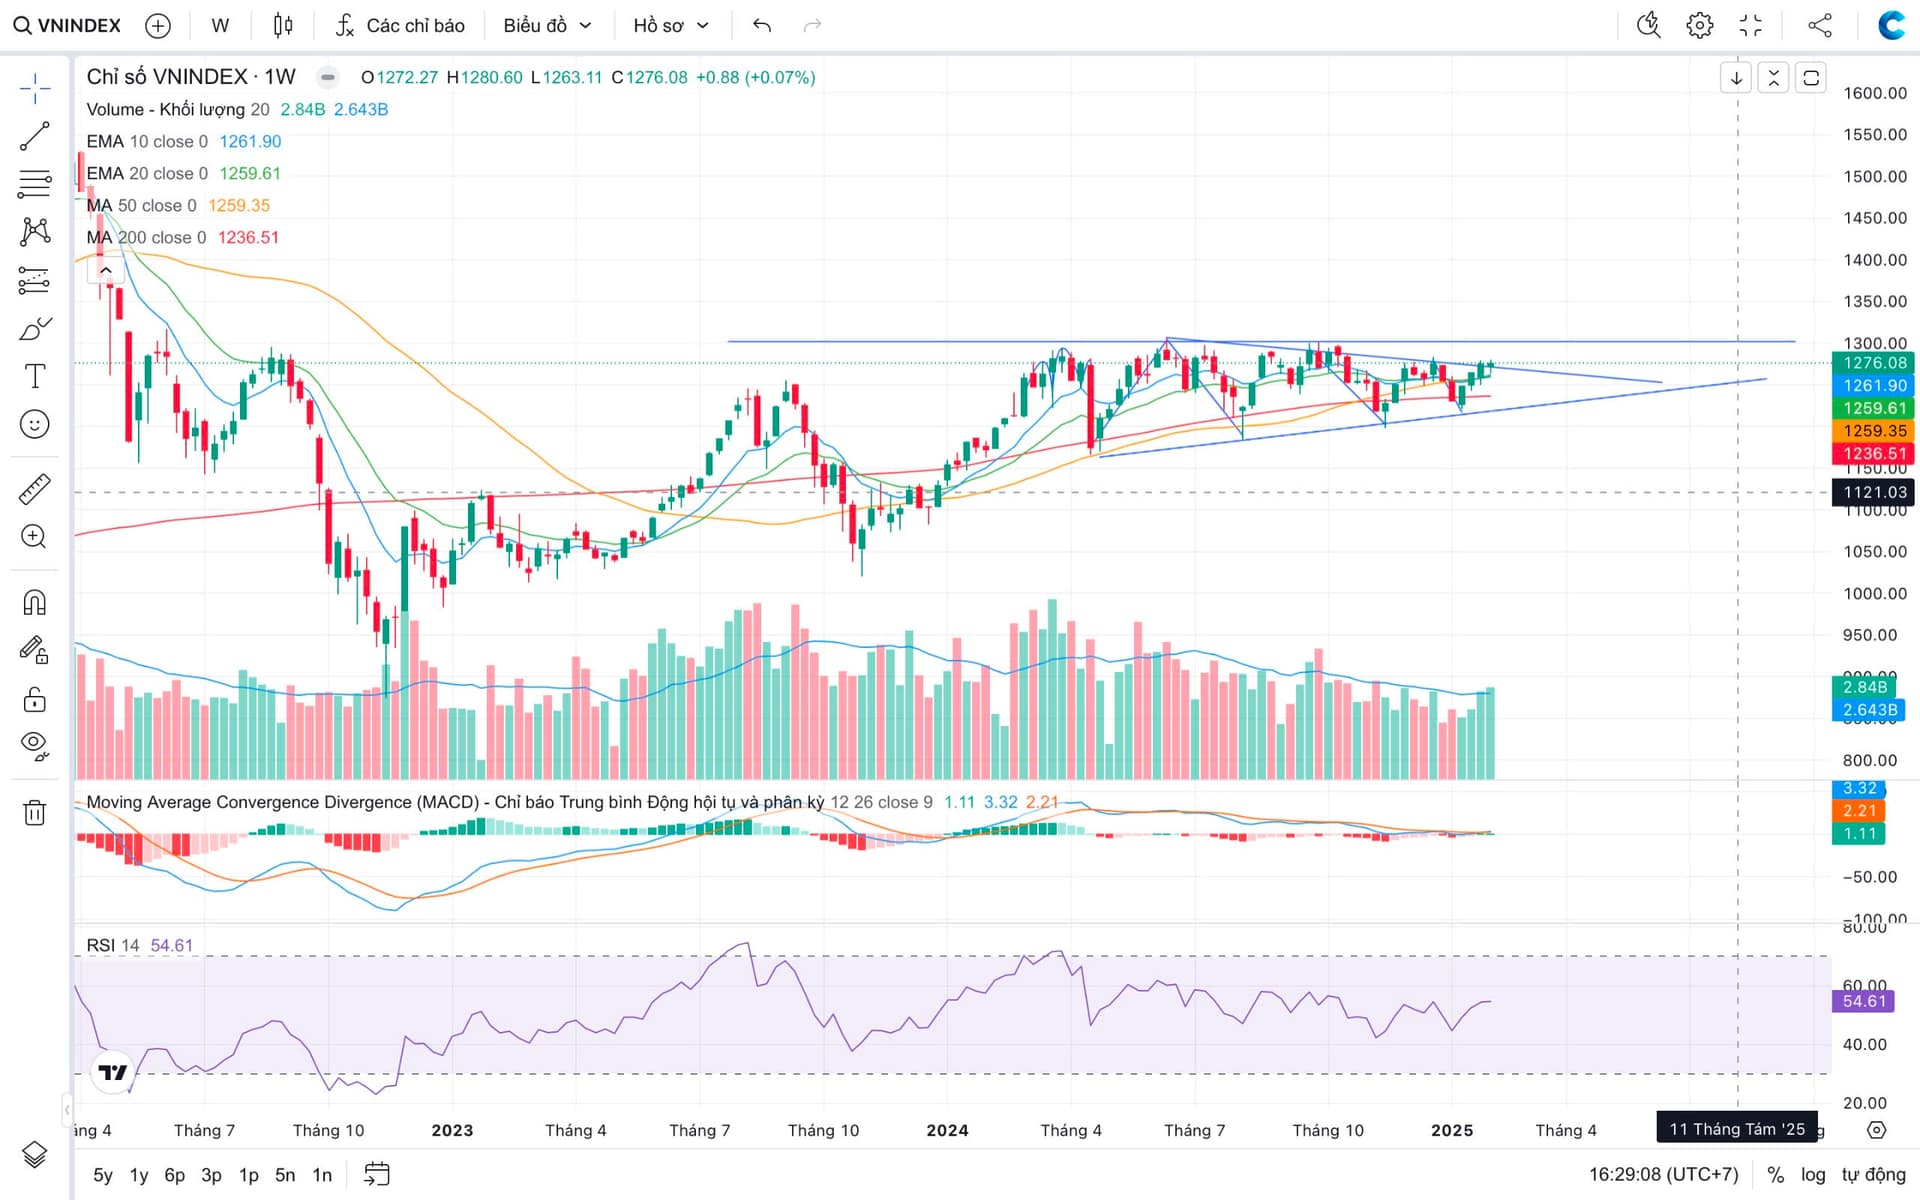Collapse the indicator legend chevron
This screenshot has width=1920, height=1200.
pos(105,270)
